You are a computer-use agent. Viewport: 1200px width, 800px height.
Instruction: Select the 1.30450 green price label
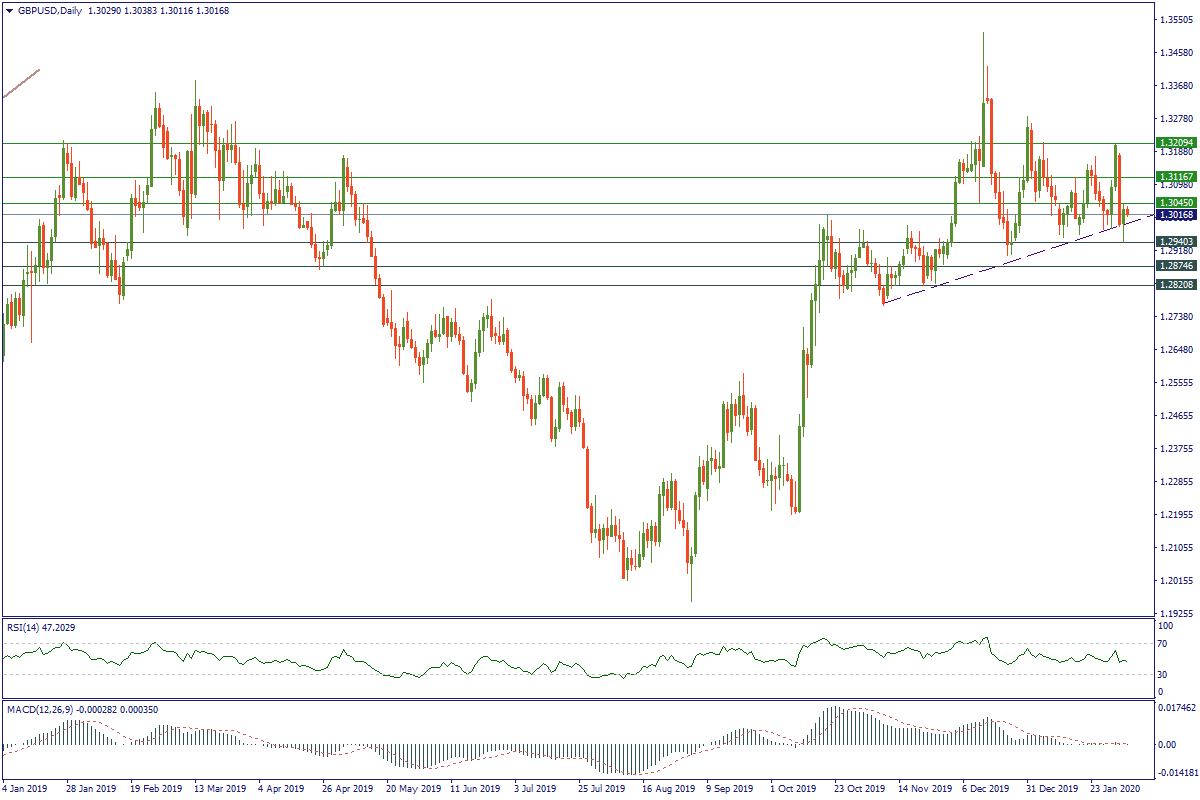(1176, 202)
